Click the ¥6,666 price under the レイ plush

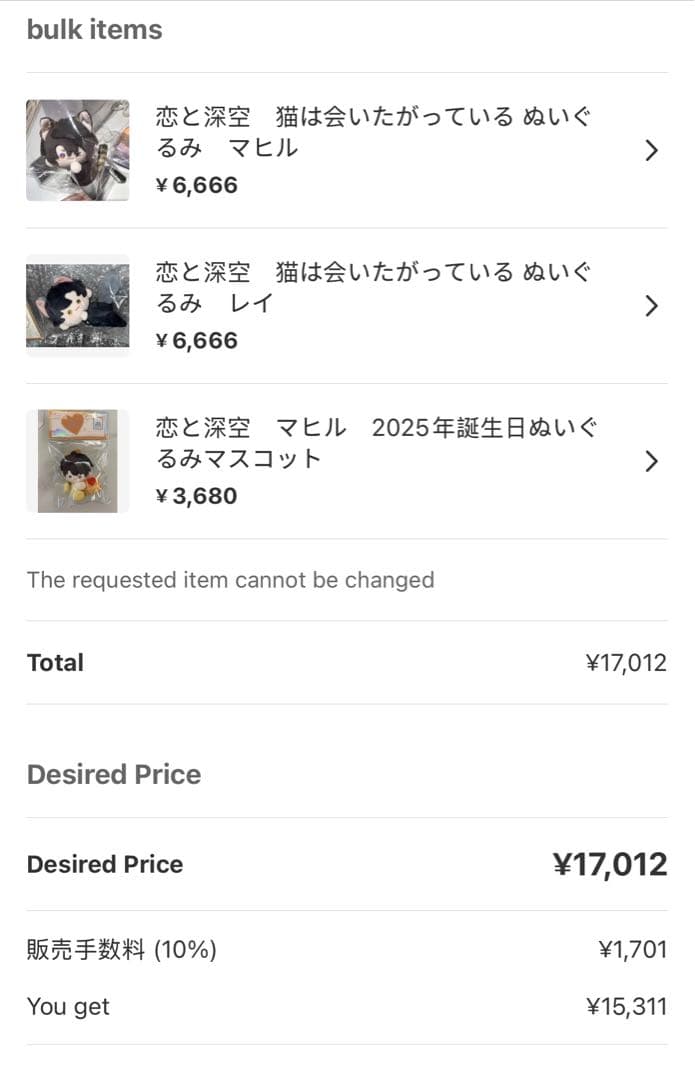pyautogui.click(x=197, y=341)
